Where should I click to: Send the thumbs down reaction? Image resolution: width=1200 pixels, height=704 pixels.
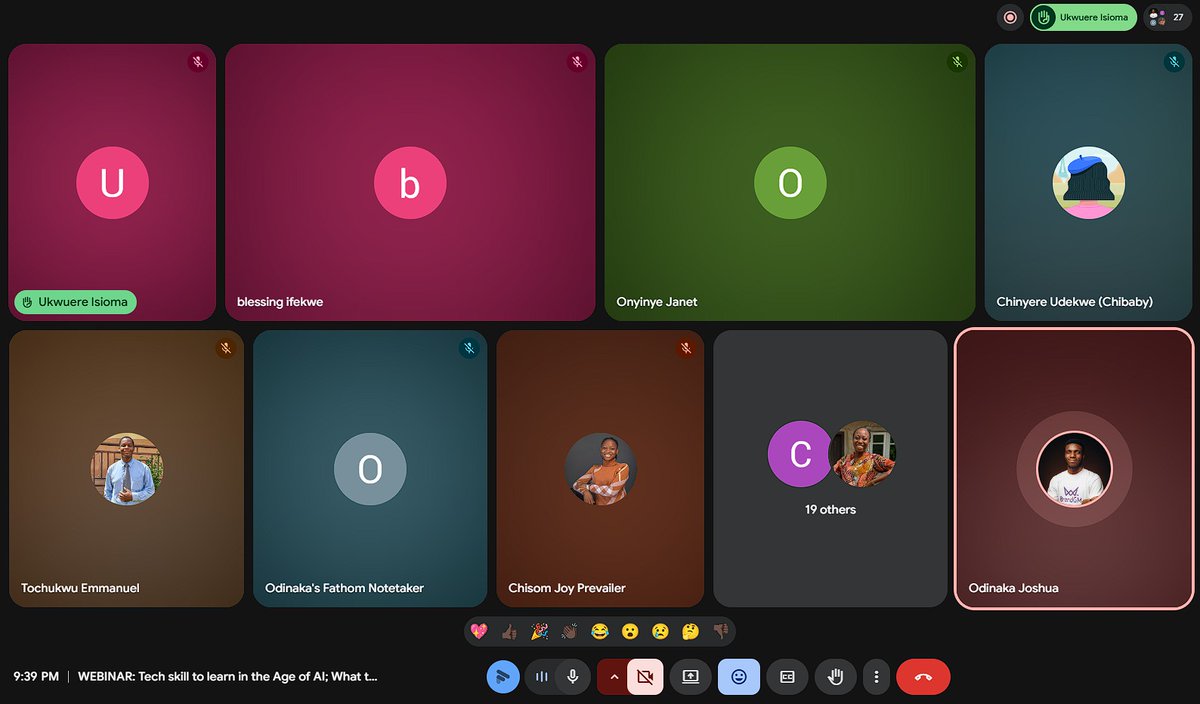(720, 632)
